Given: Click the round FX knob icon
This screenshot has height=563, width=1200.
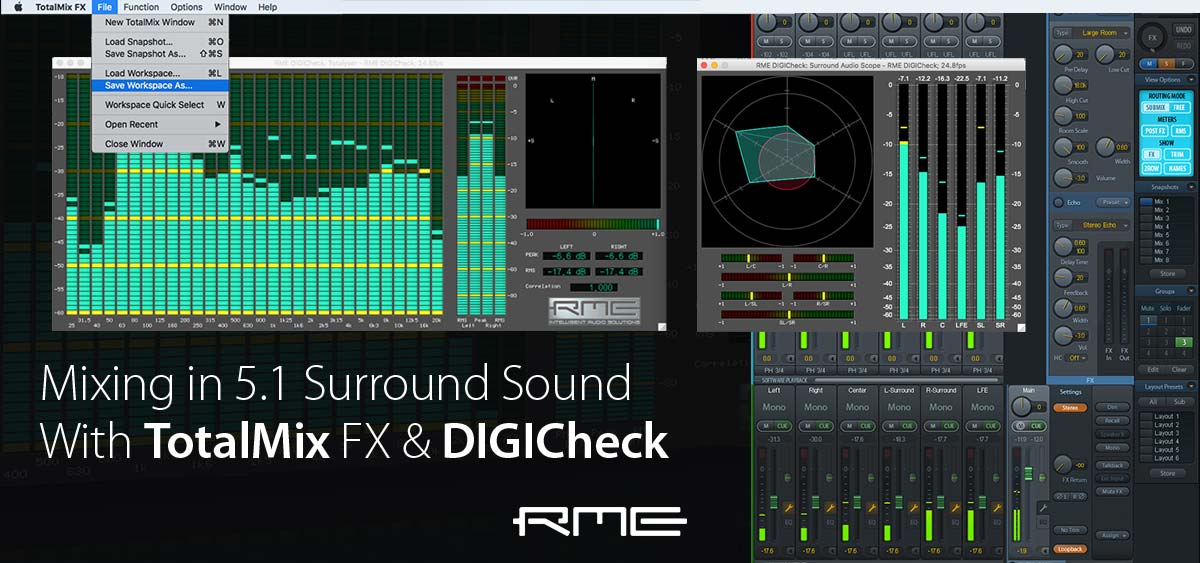Looking at the screenshot, I should pos(1153,38).
